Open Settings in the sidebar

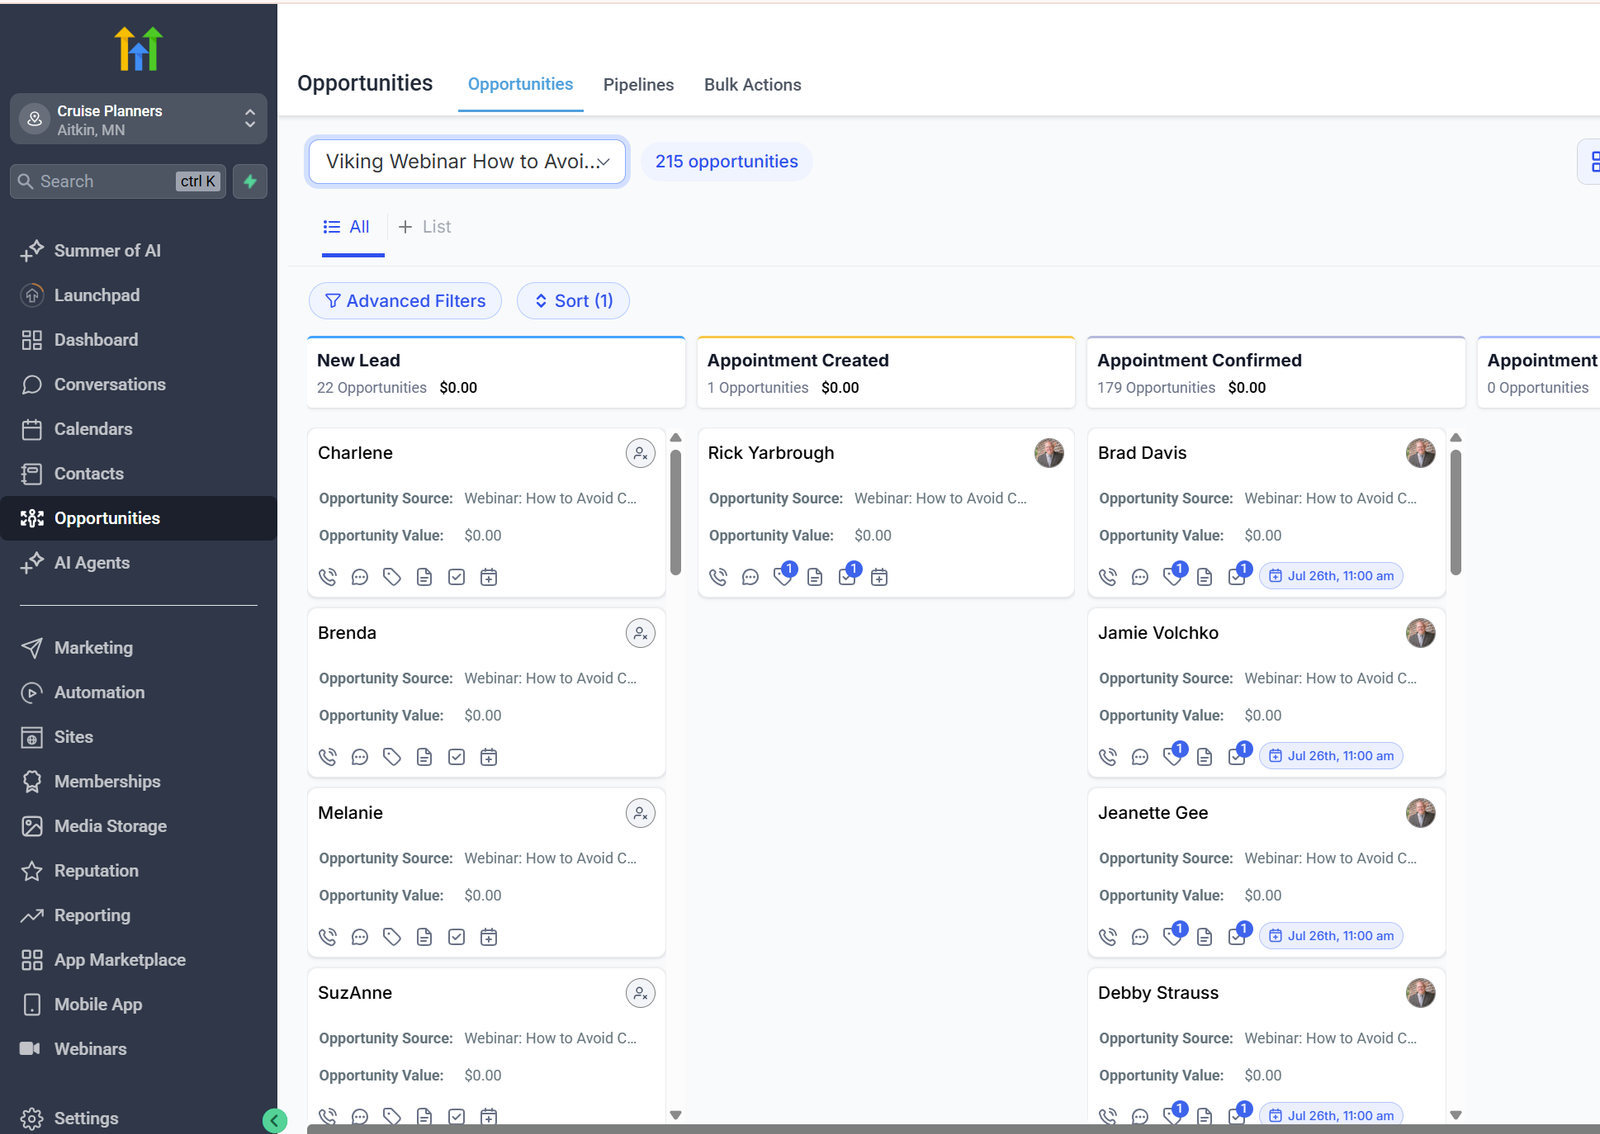pos(139,1118)
